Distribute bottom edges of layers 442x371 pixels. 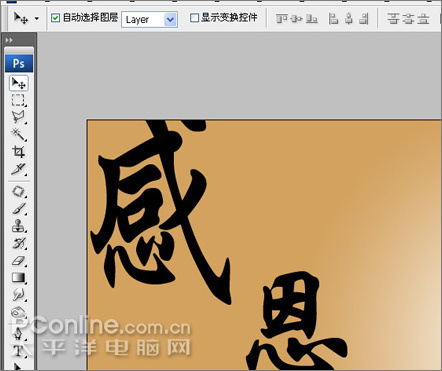pos(423,19)
